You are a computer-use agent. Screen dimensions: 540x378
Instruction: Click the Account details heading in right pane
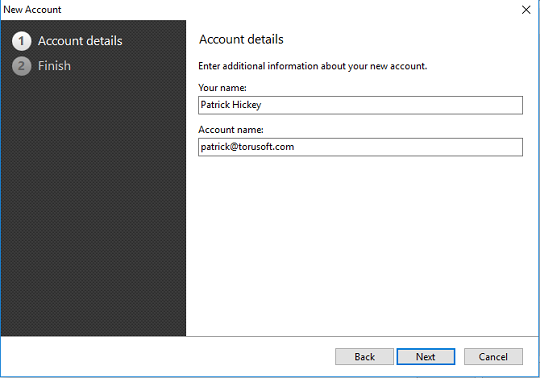(x=241, y=40)
